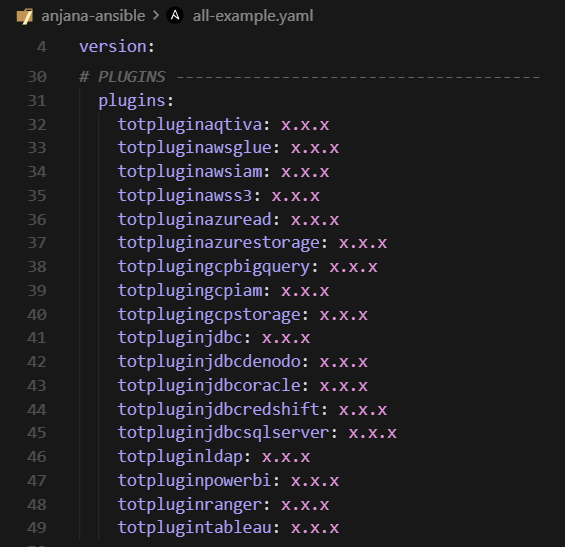Image resolution: width=565 pixels, height=547 pixels.
Task: Click the sticky version: header line
Action: pyautogui.click(x=117, y=47)
